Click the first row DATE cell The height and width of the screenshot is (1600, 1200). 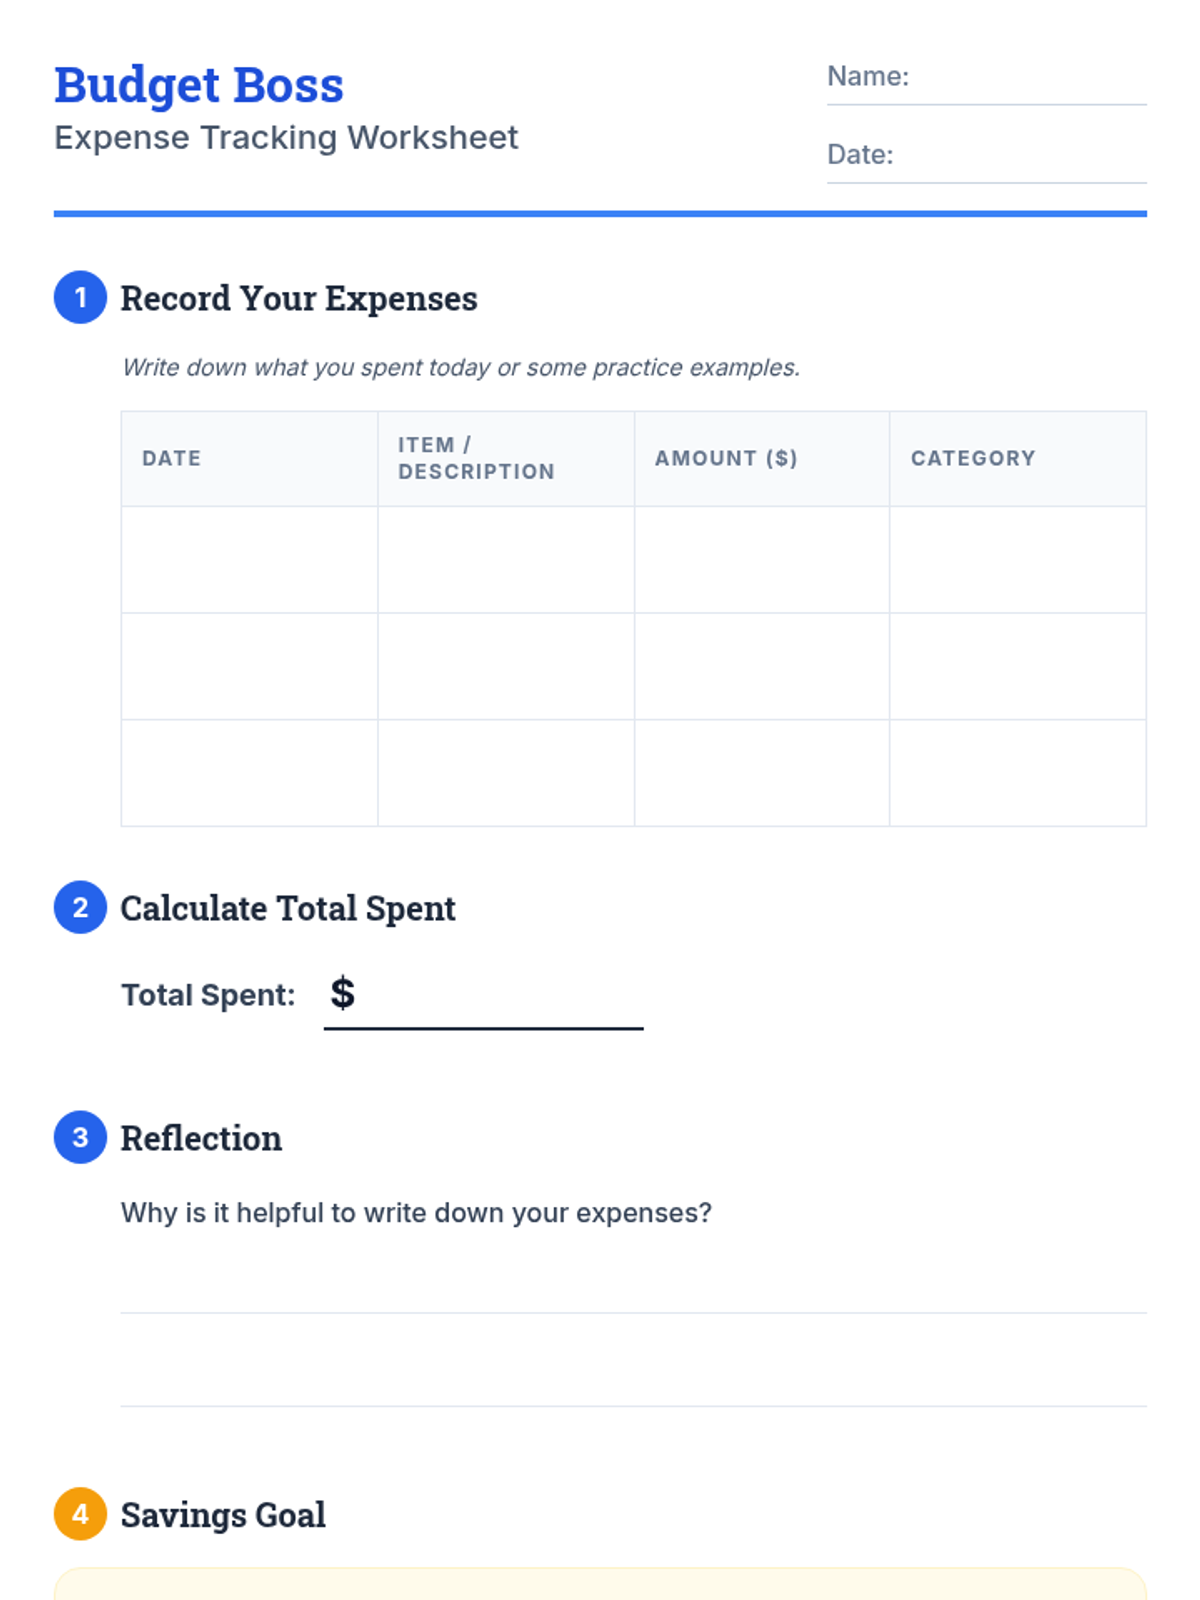pos(249,560)
